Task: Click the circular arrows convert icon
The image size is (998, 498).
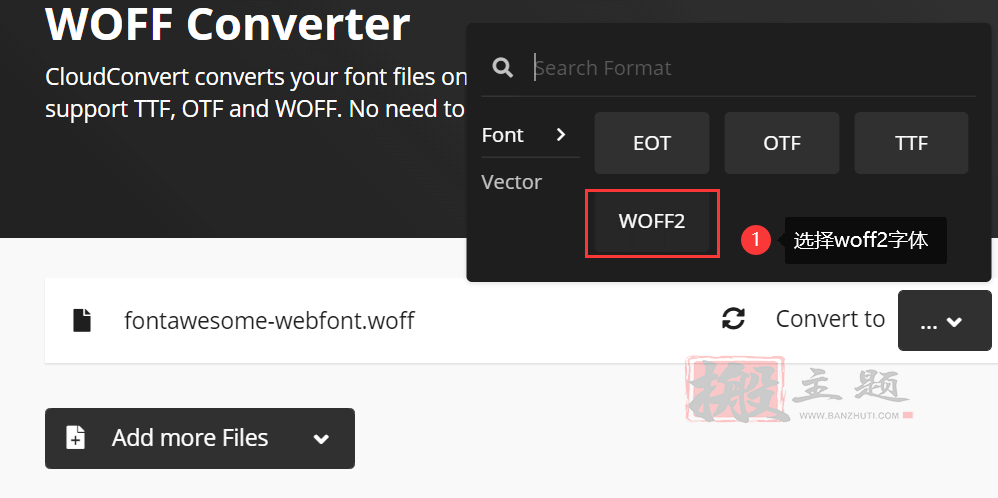Action: click(x=733, y=318)
